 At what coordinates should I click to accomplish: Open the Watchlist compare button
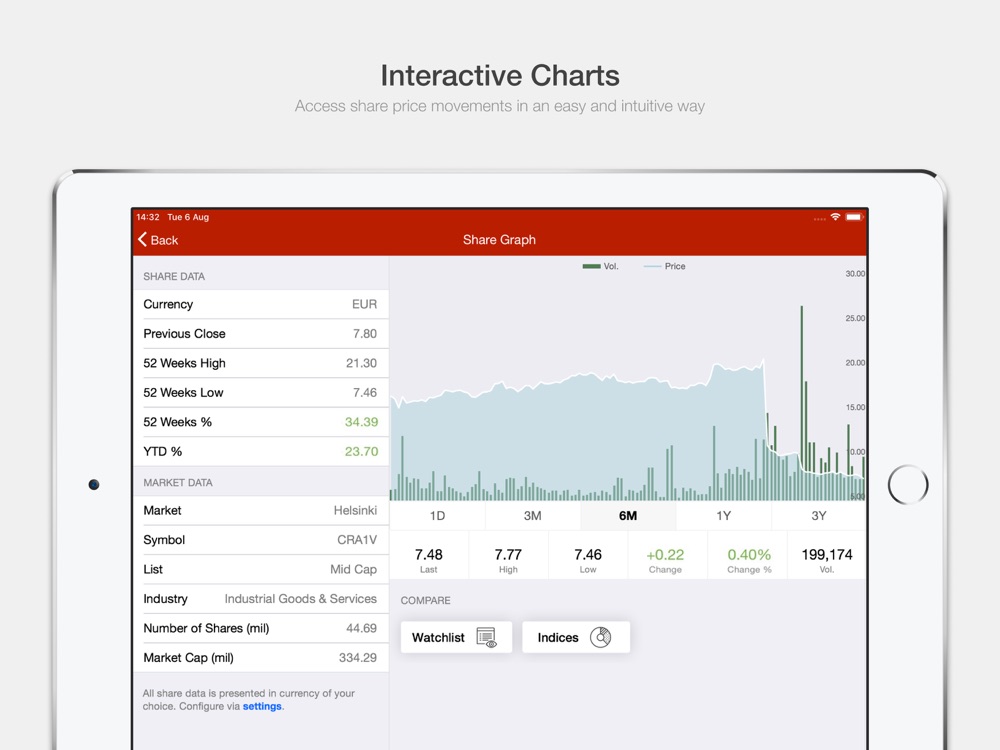pyautogui.click(x=456, y=637)
